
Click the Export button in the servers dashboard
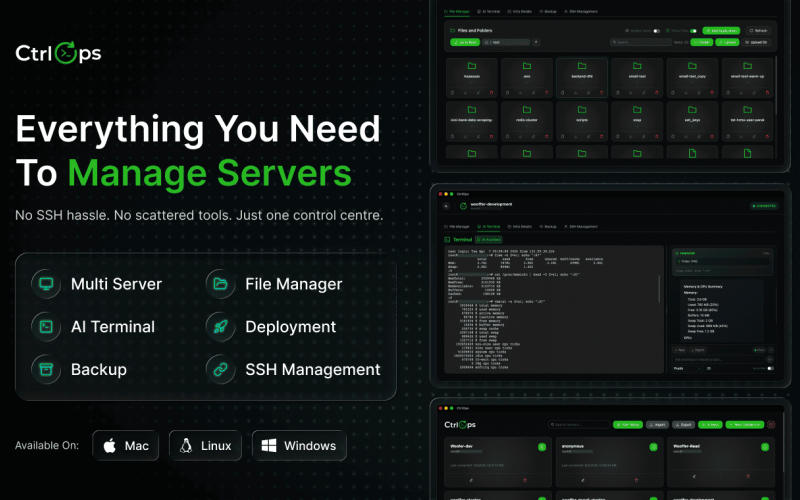683,424
